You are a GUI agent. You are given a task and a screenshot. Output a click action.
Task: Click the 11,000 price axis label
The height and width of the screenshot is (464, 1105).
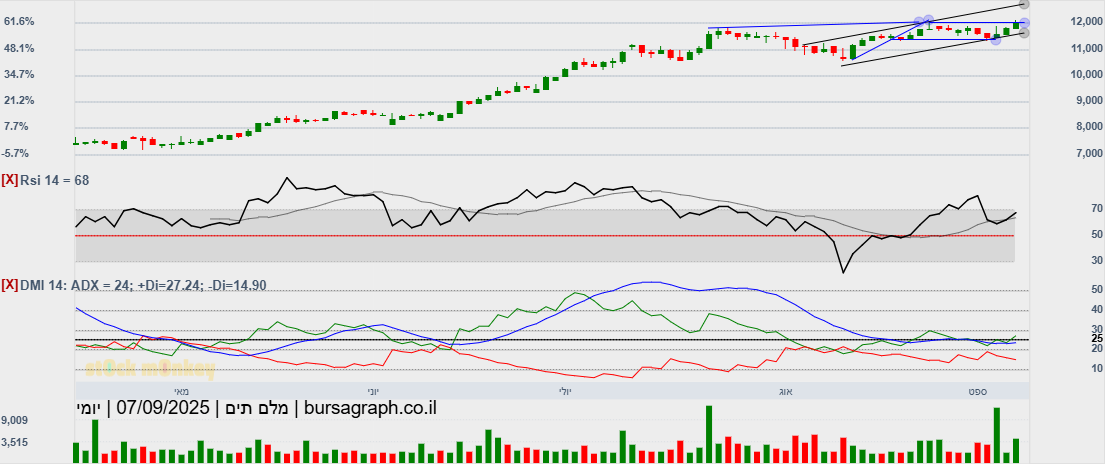tap(1087, 48)
